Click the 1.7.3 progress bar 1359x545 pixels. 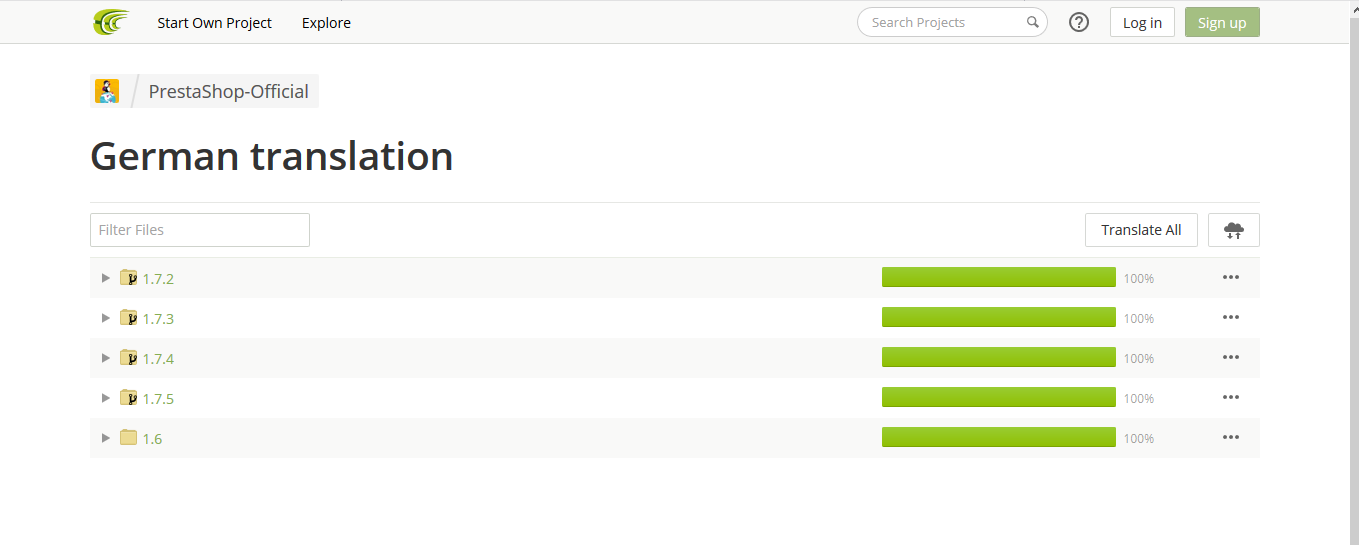998,317
